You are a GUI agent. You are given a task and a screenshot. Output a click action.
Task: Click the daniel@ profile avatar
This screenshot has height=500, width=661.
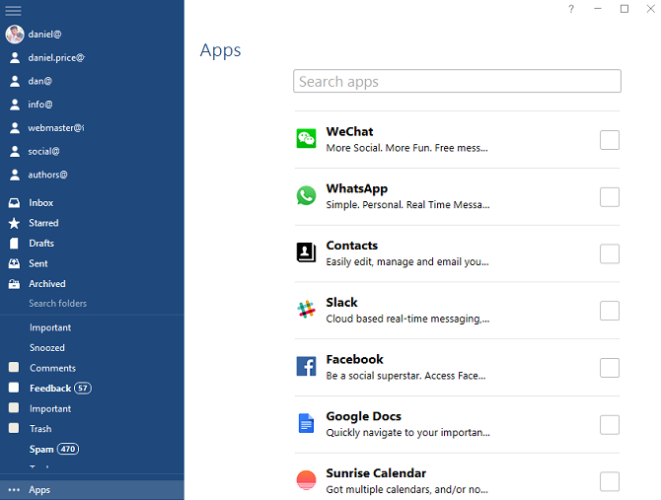coord(15,34)
